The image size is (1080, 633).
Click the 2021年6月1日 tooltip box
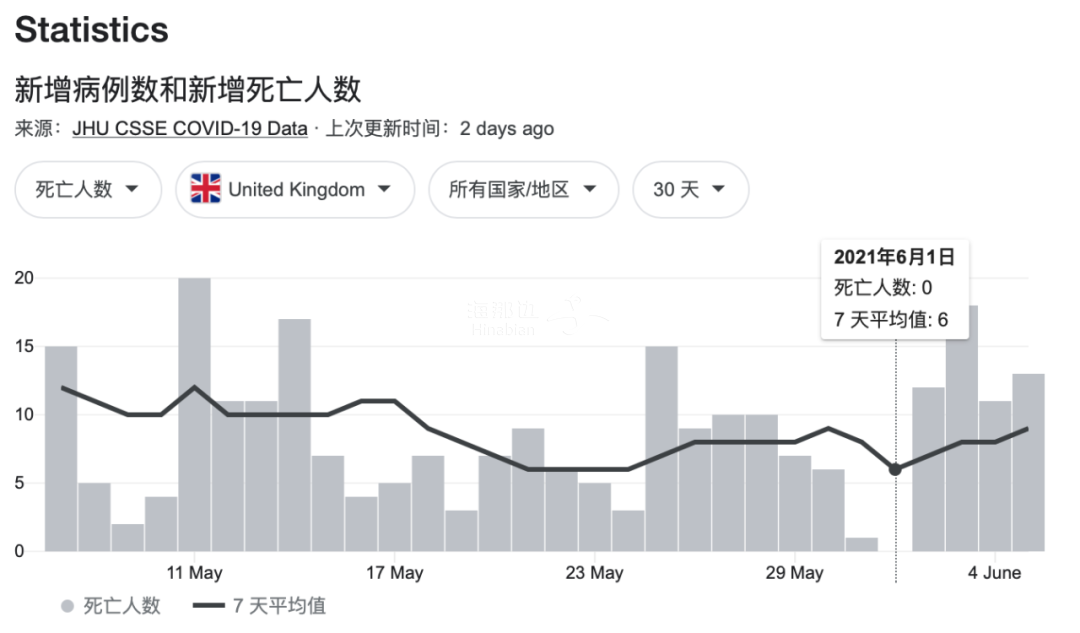tap(894, 288)
